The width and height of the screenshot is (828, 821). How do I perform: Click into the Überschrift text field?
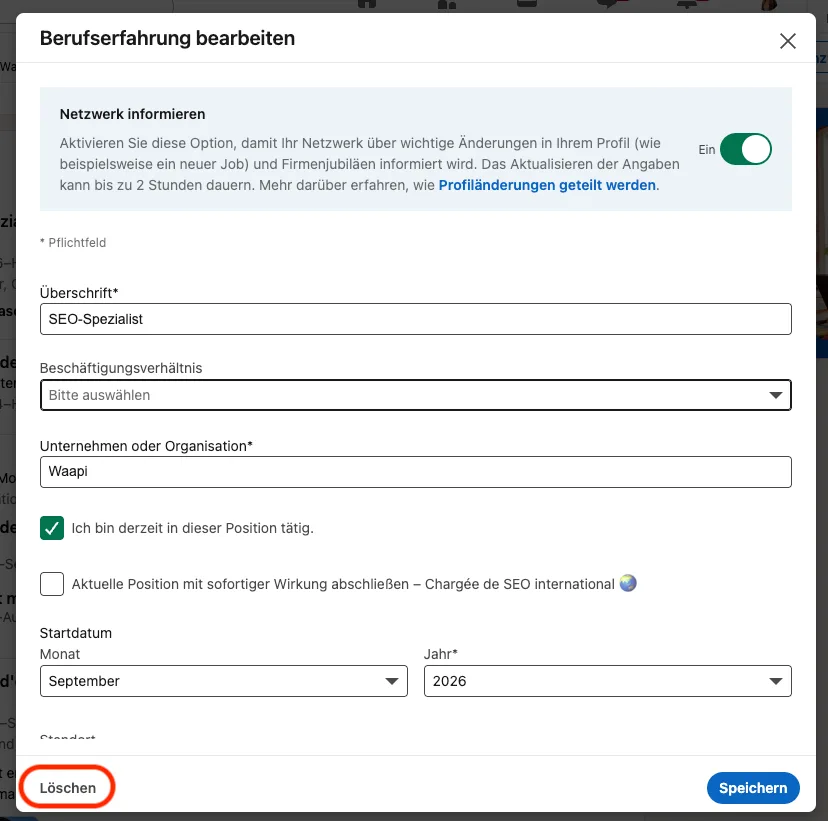coord(416,319)
